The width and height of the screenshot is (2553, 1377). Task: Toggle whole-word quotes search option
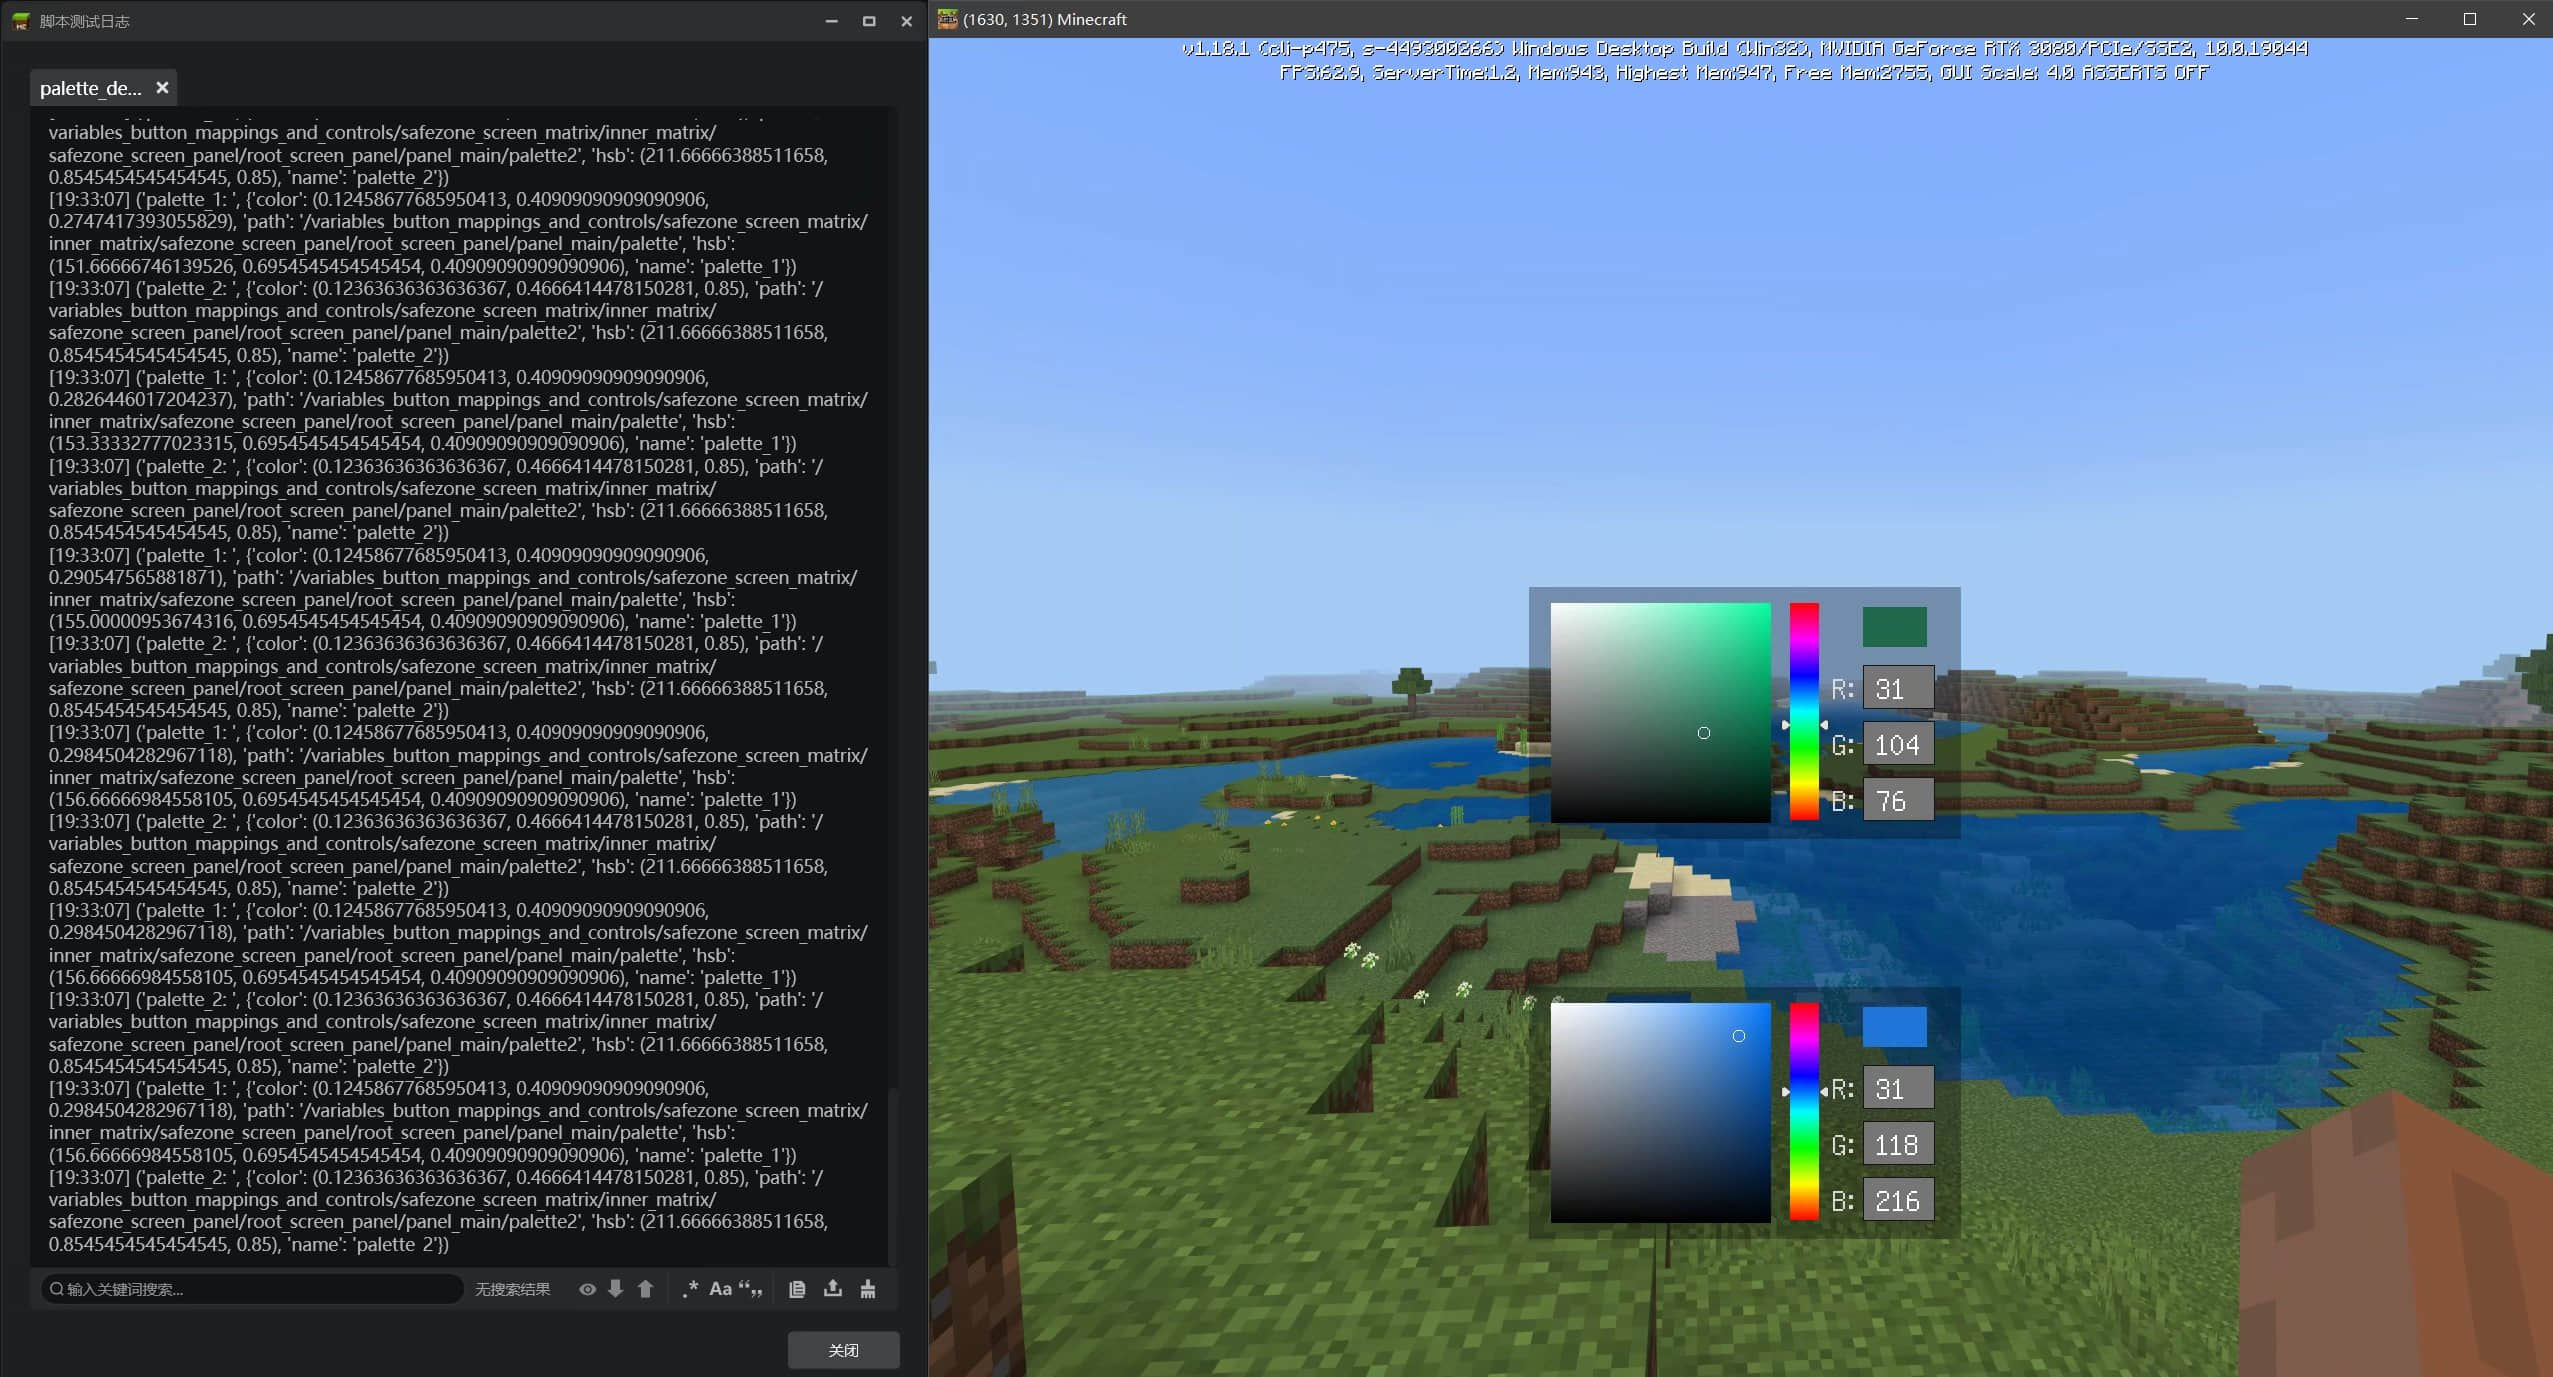click(750, 1289)
